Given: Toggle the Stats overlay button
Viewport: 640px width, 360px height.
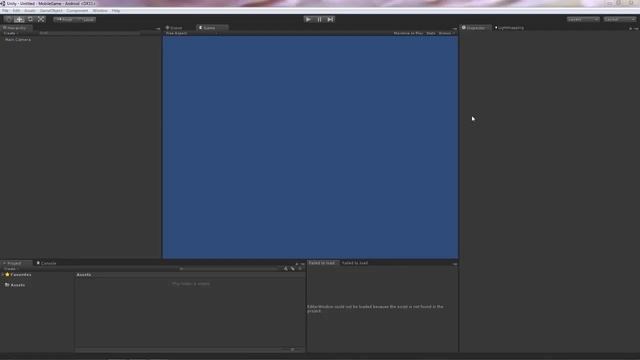Looking at the screenshot, I should click(431, 33).
